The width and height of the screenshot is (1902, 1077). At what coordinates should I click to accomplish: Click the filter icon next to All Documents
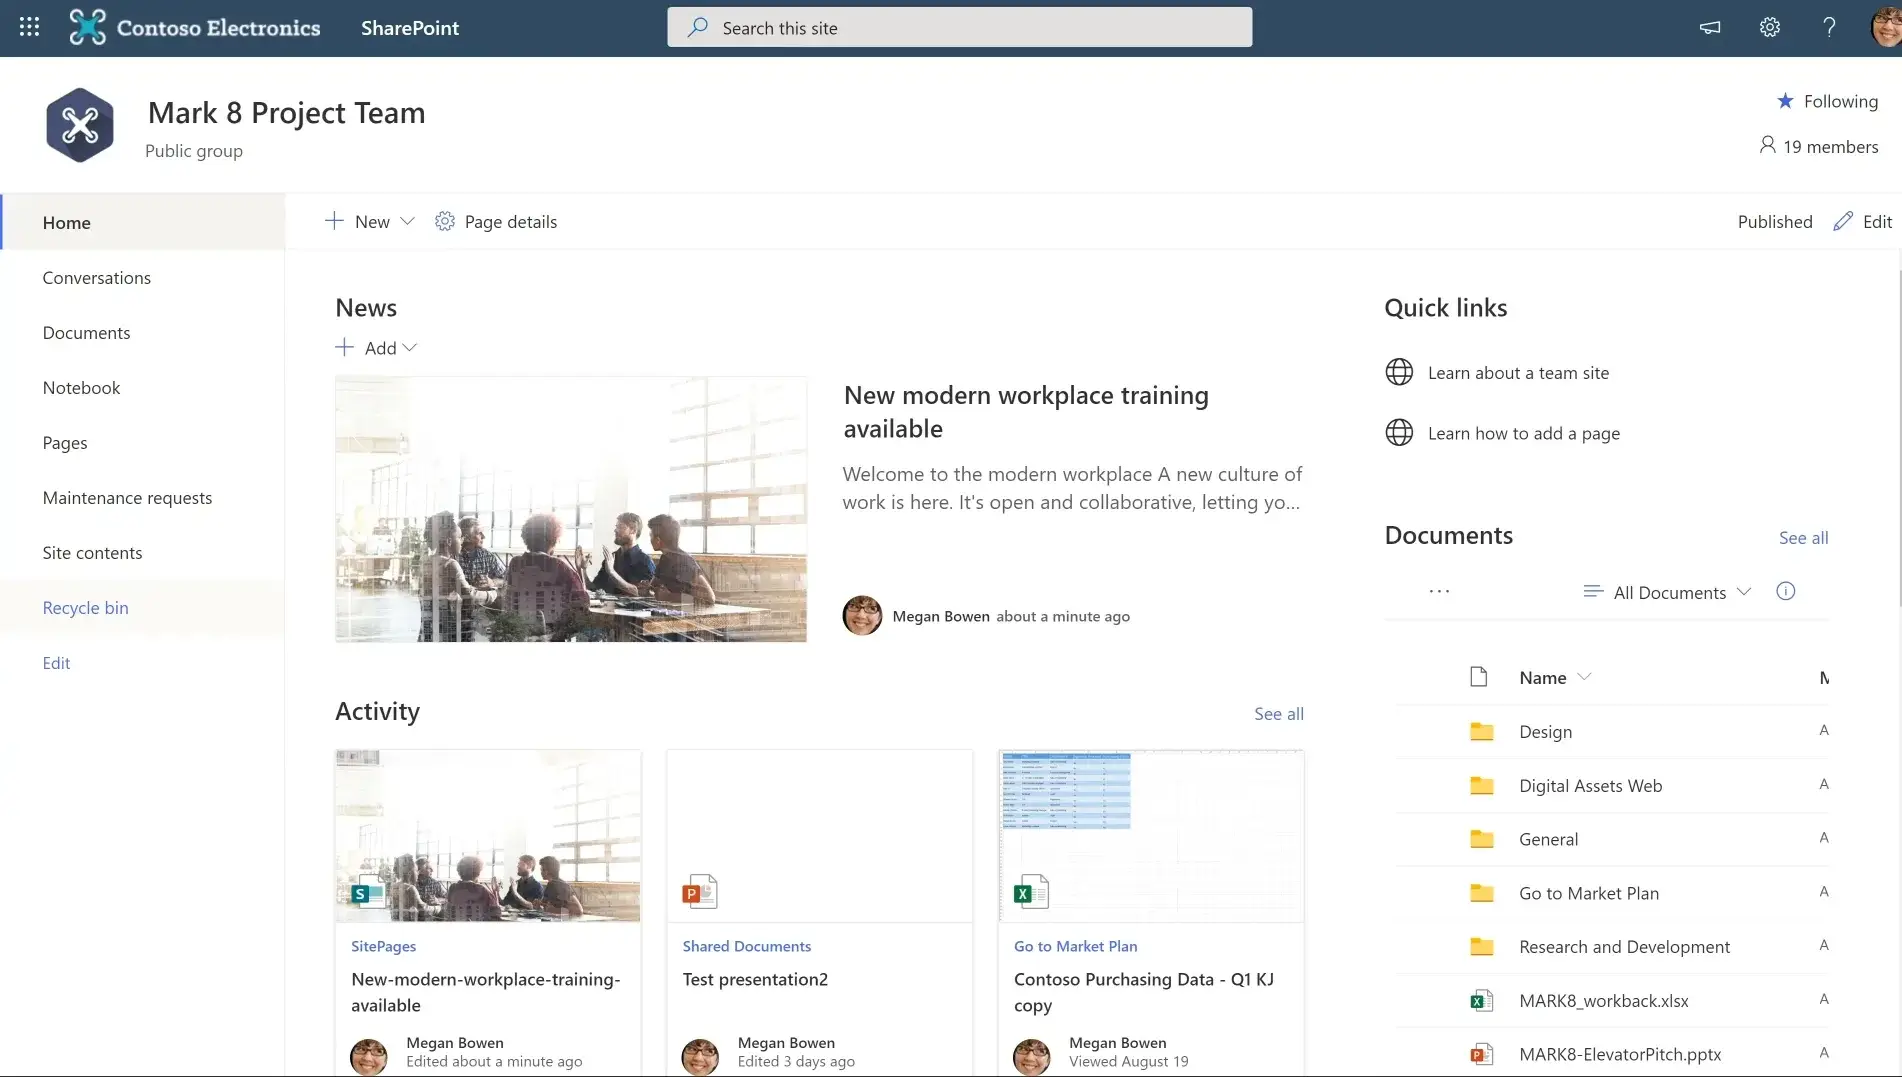click(1594, 591)
